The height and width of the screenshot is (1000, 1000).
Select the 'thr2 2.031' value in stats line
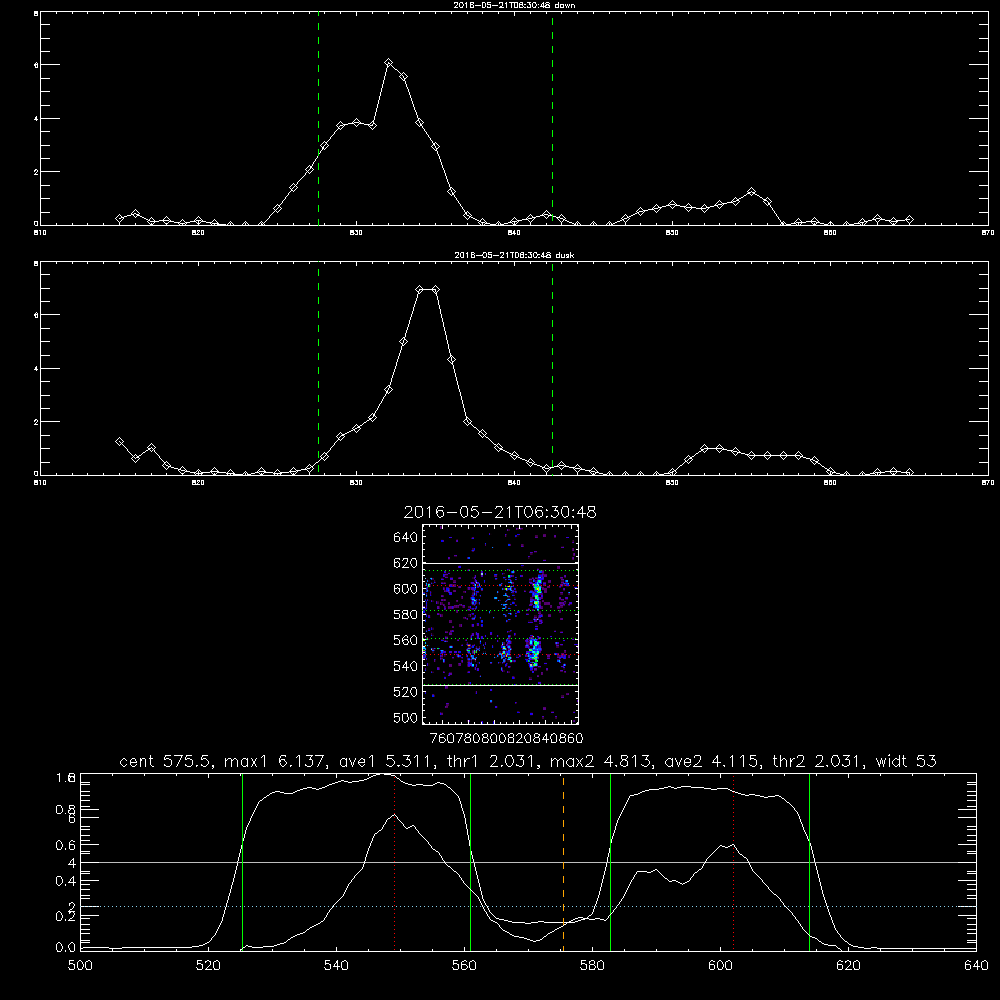(818, 761)
